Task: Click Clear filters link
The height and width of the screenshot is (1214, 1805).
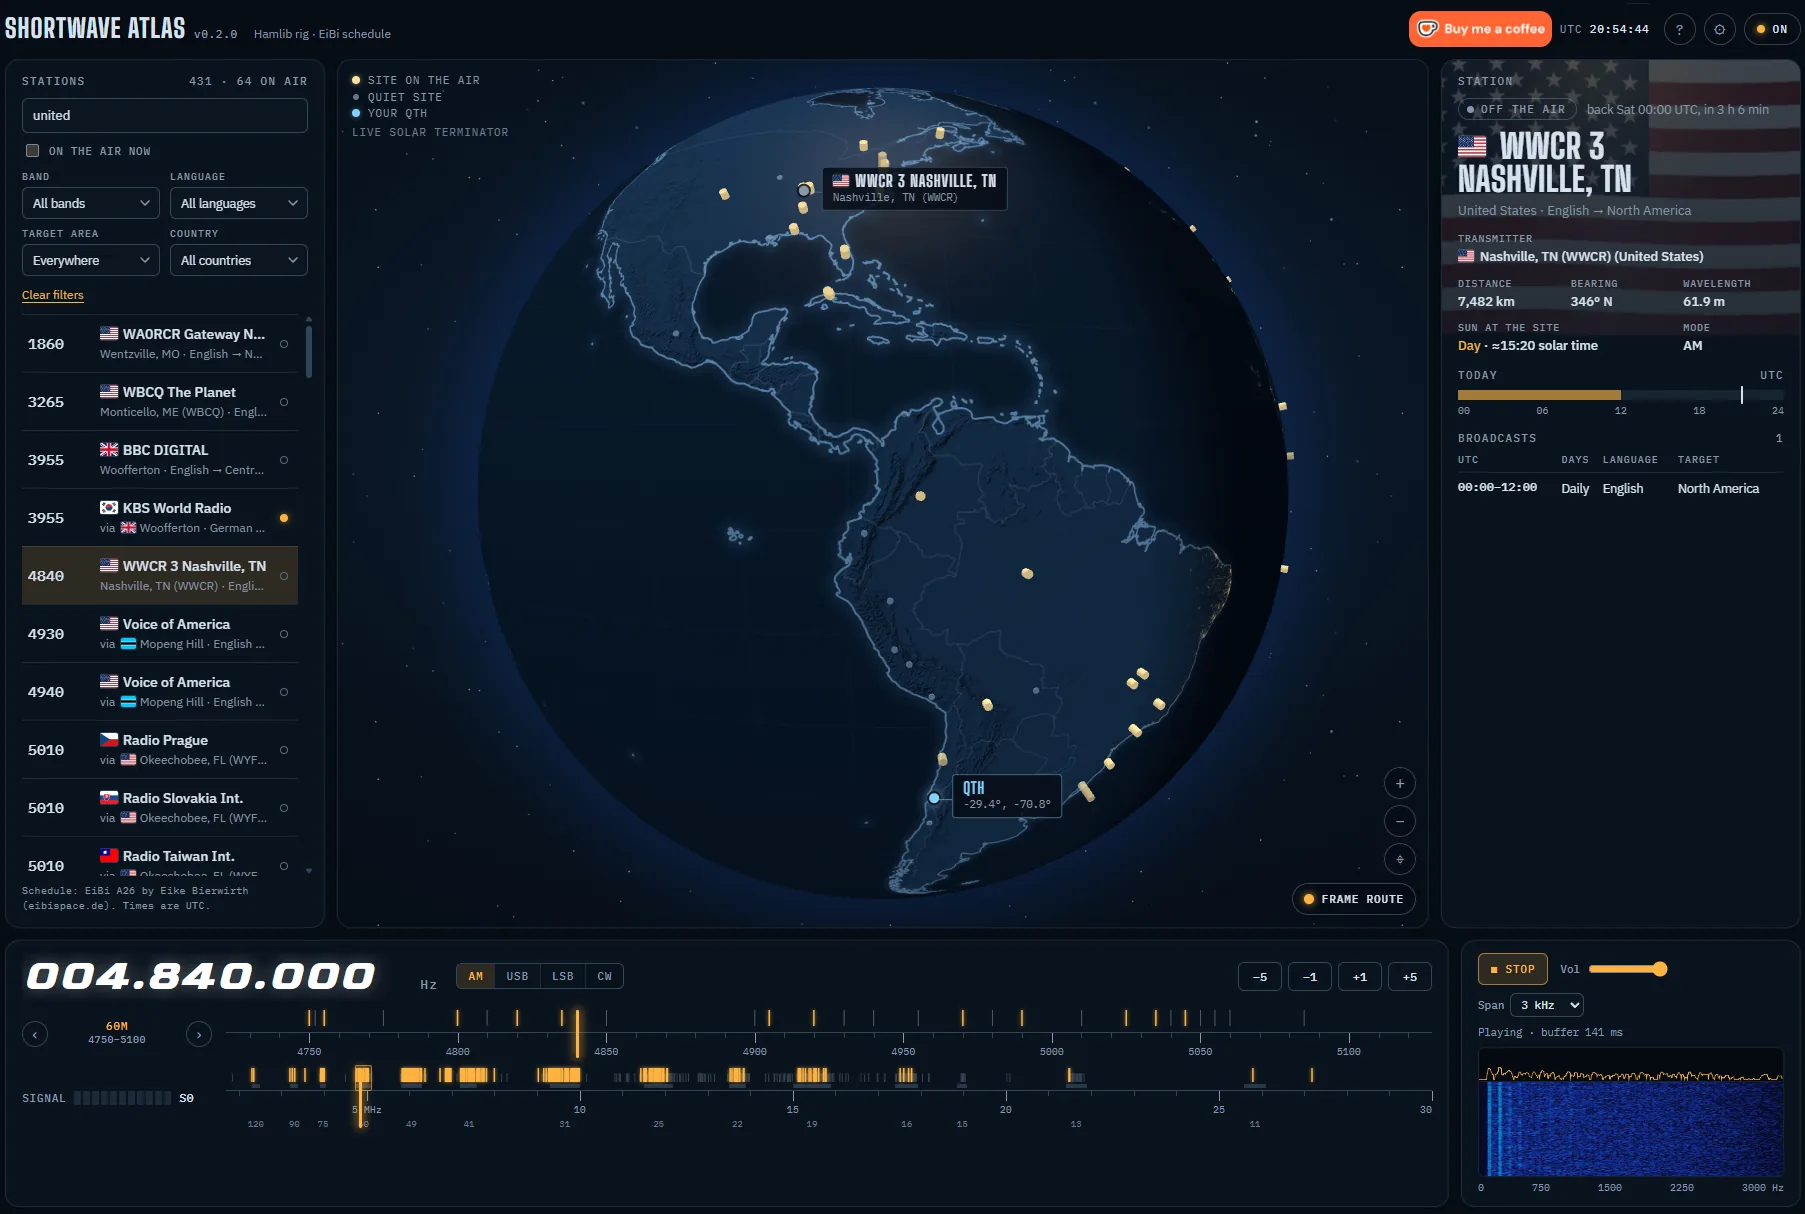Action: pos(53,295)
